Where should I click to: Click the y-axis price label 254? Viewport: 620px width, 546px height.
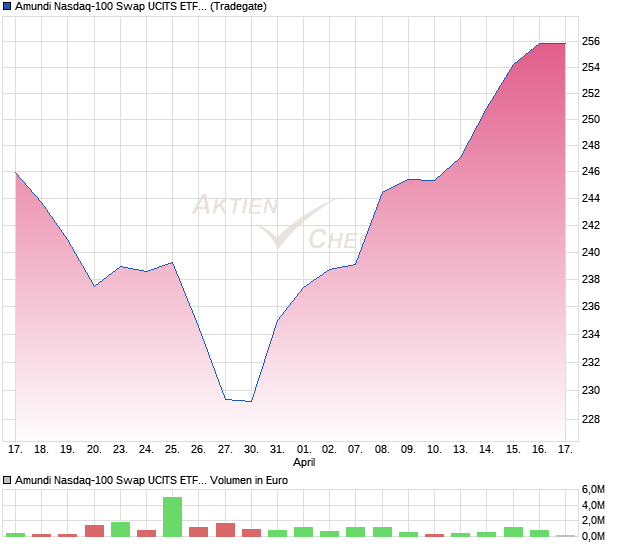591,67
